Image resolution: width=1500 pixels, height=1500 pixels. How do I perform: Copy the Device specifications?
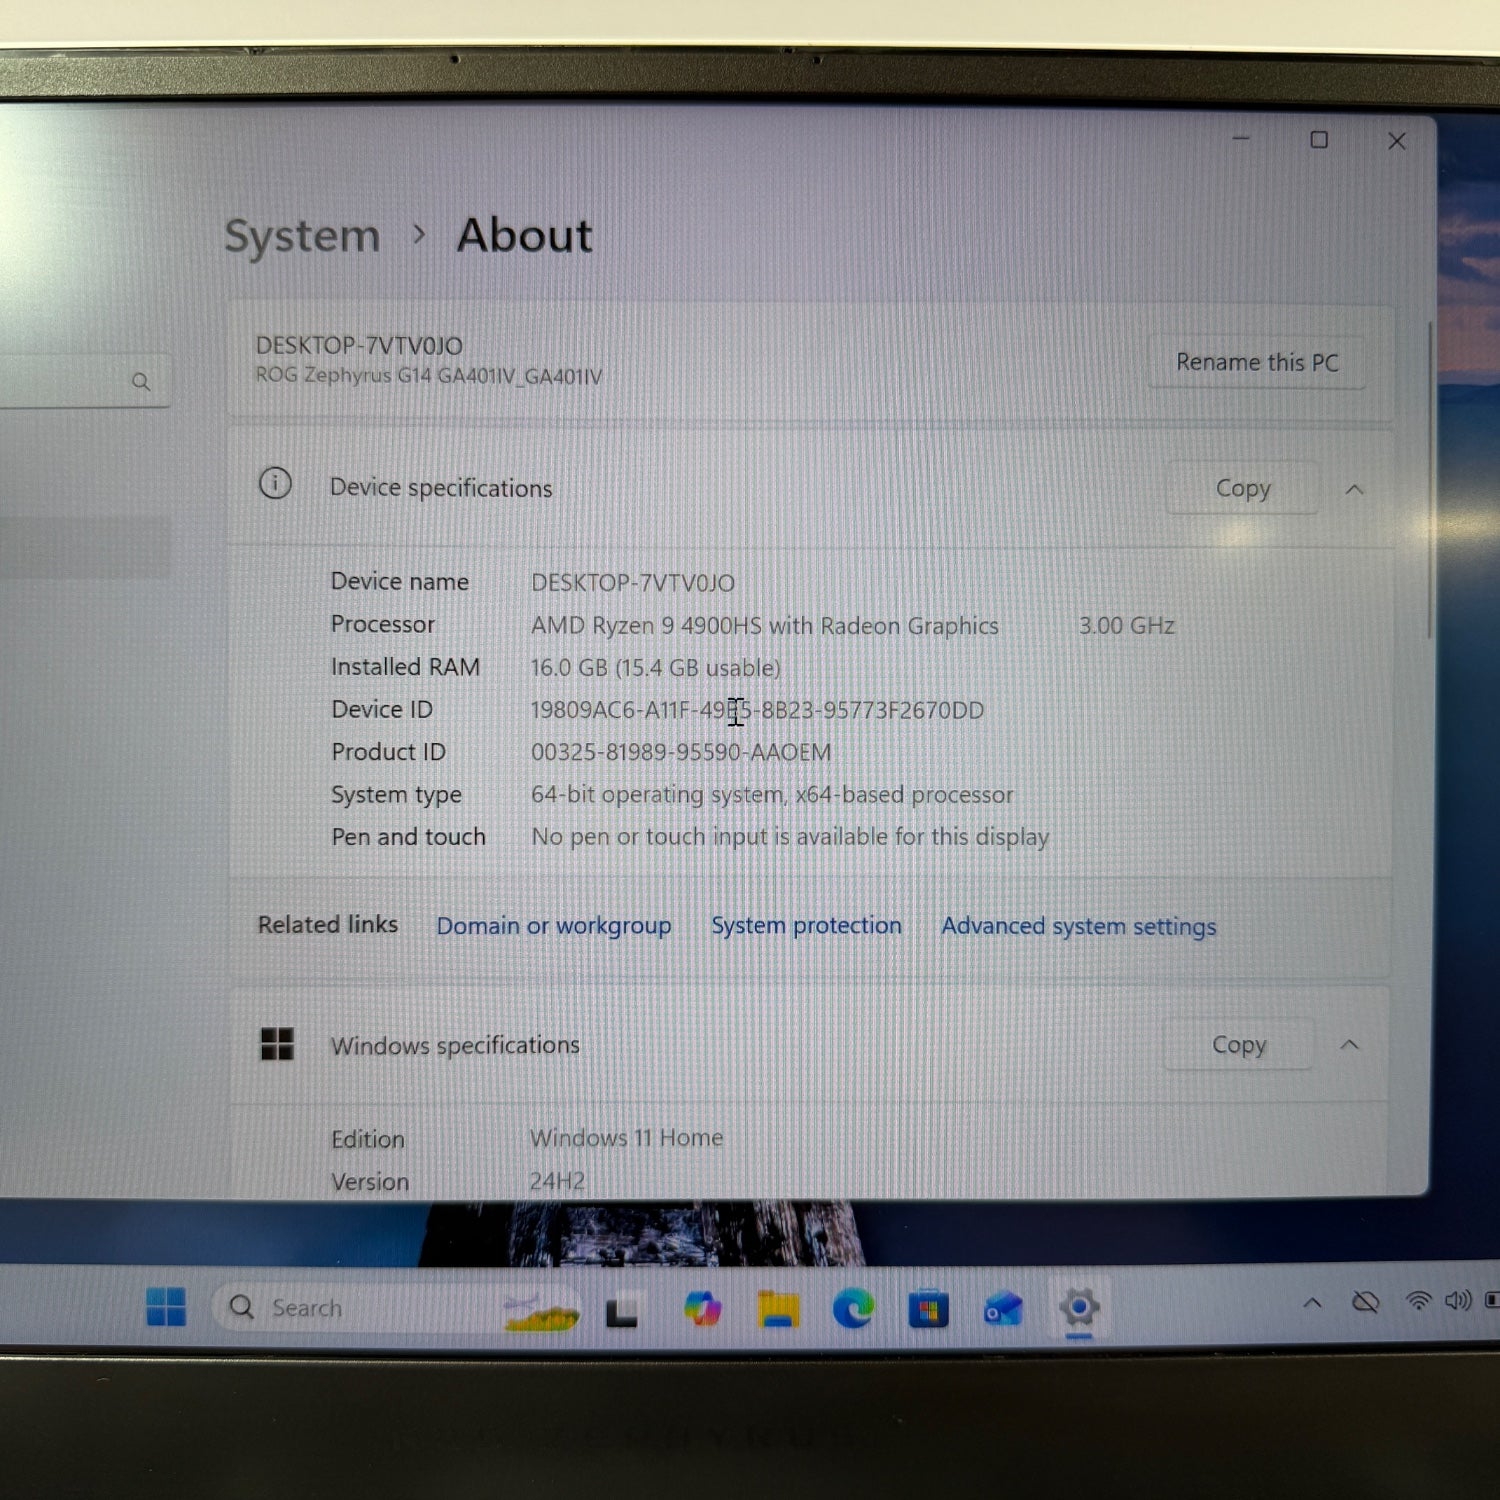tap(1242, 488)
